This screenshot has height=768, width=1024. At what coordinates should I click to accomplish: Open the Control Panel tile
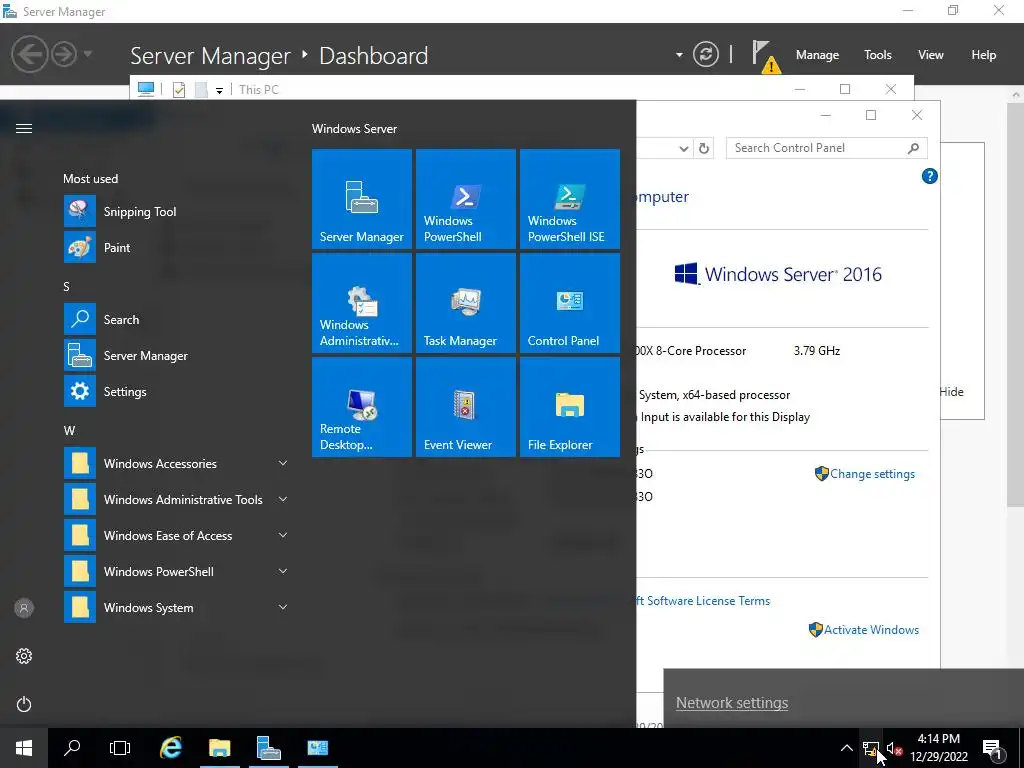pyautogui.click(x=569, y=303)
